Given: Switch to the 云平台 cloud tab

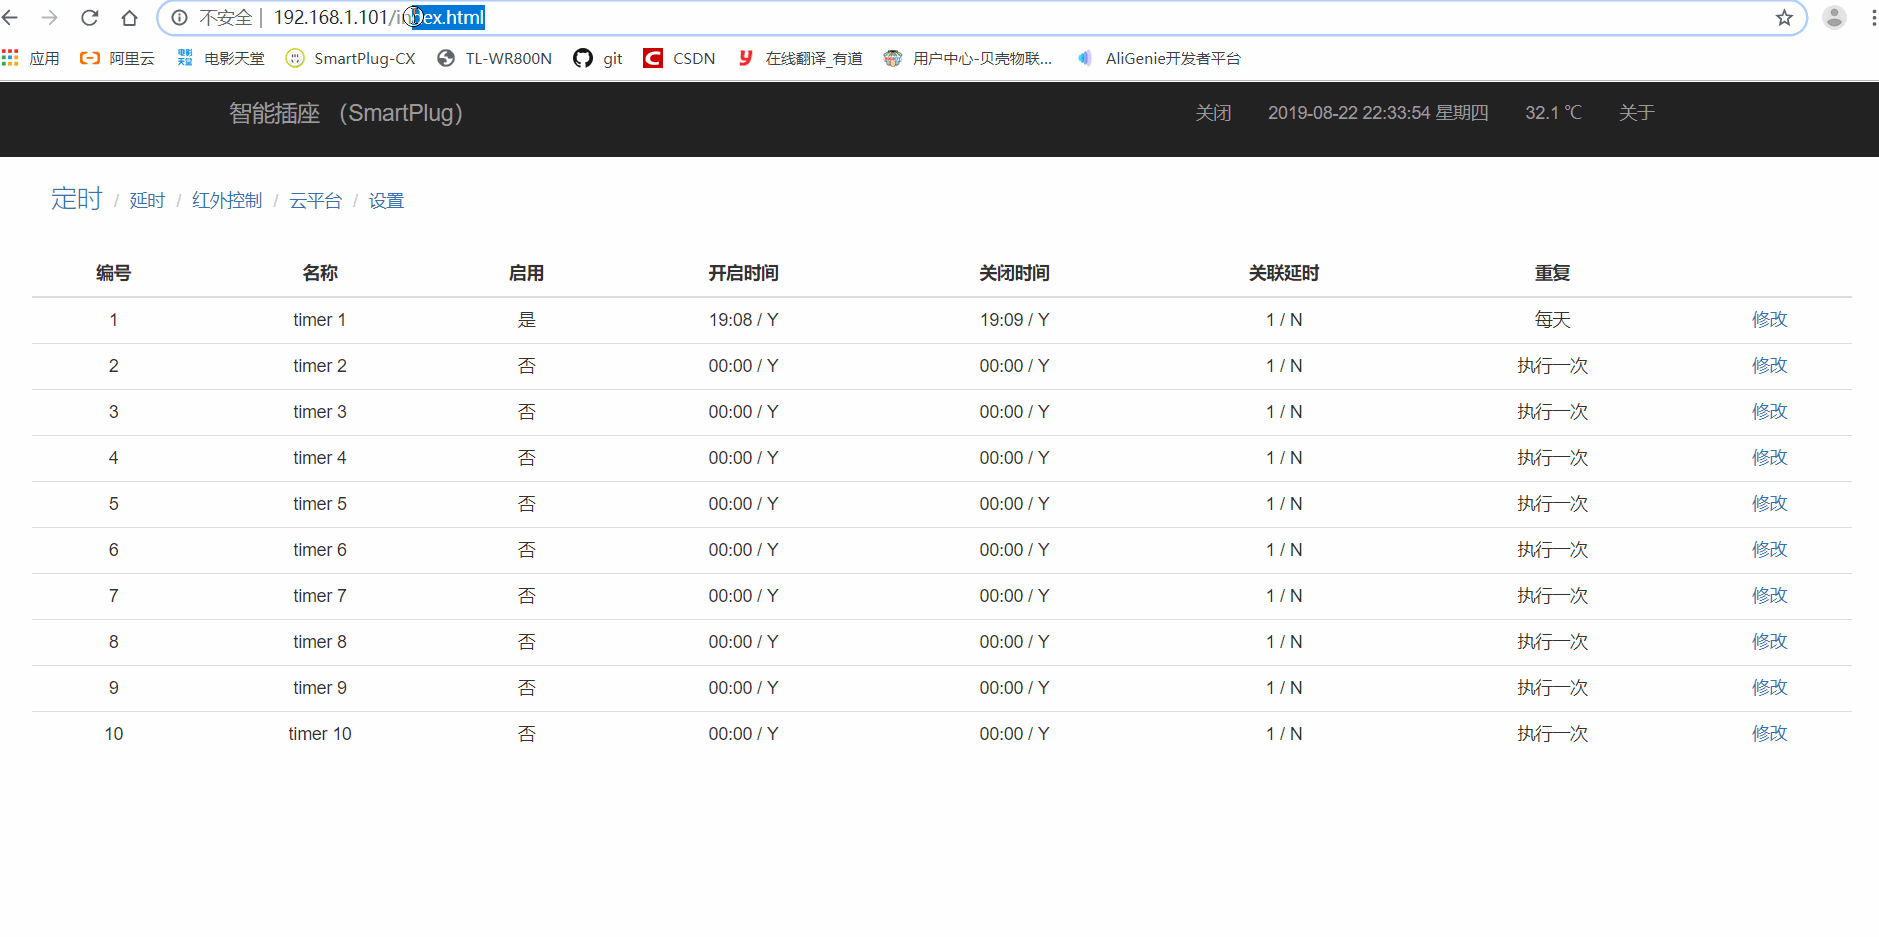Looking at the screenshot, I should click(315, 201).
